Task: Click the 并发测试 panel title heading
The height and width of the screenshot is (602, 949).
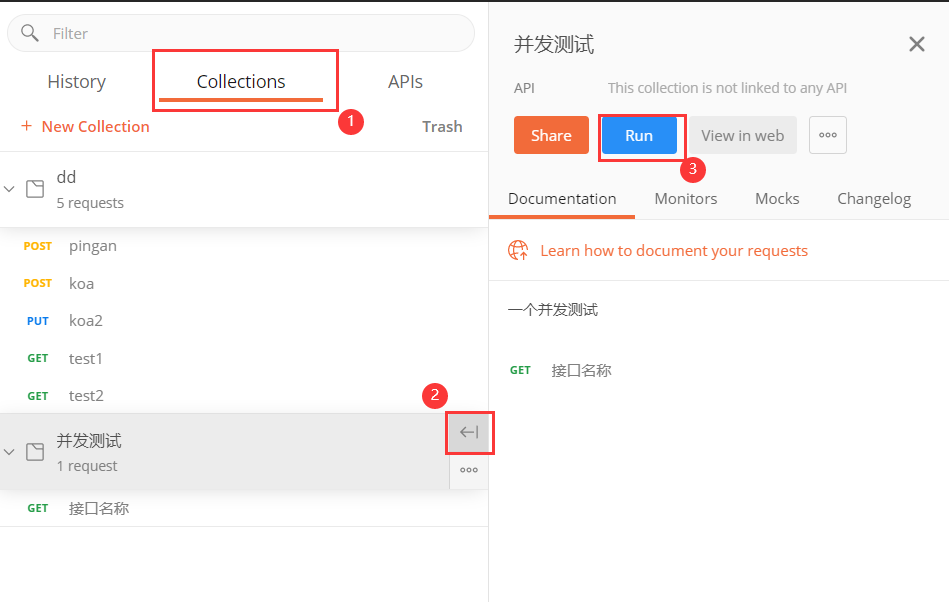Action: point(554,44)
